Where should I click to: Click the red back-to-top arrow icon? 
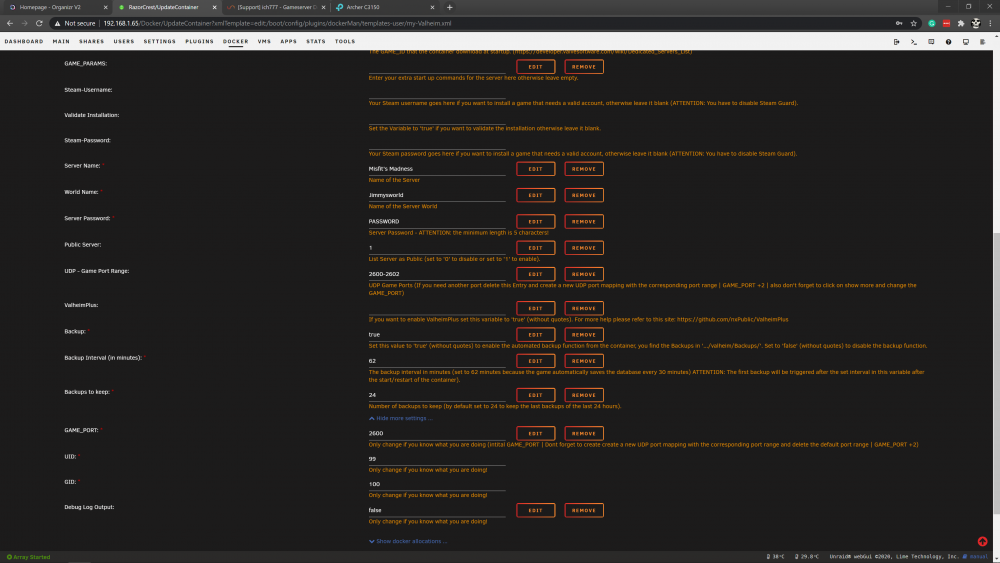point(982,541)
